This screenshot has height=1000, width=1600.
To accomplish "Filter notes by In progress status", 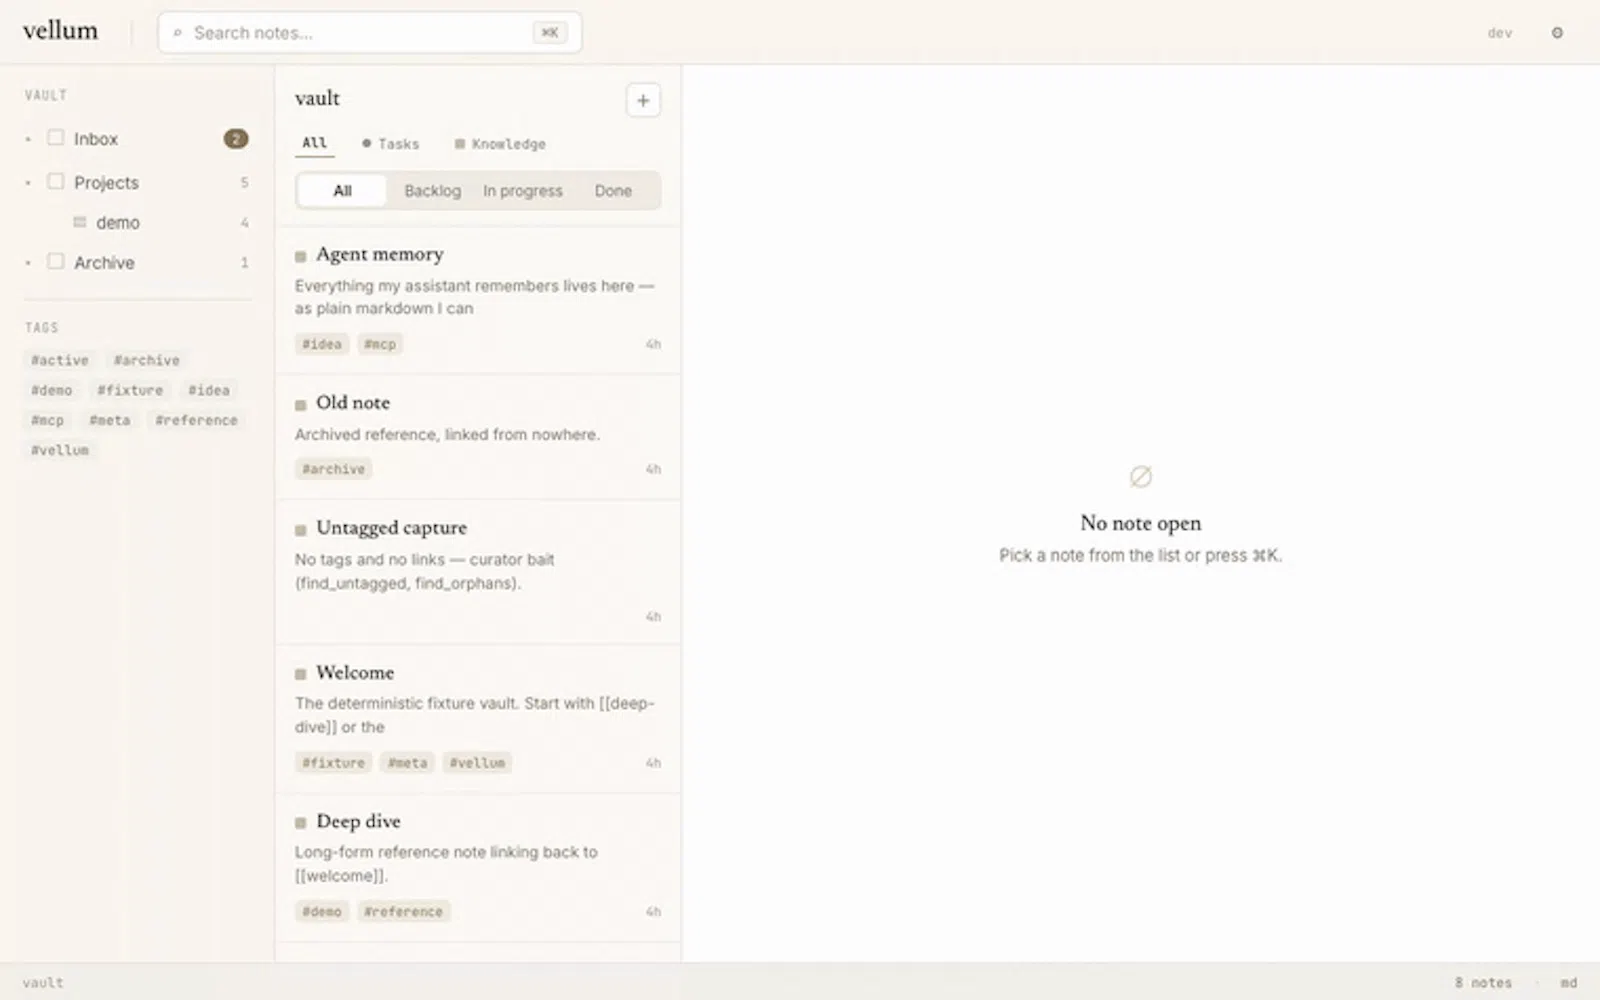I will point(523,191).
